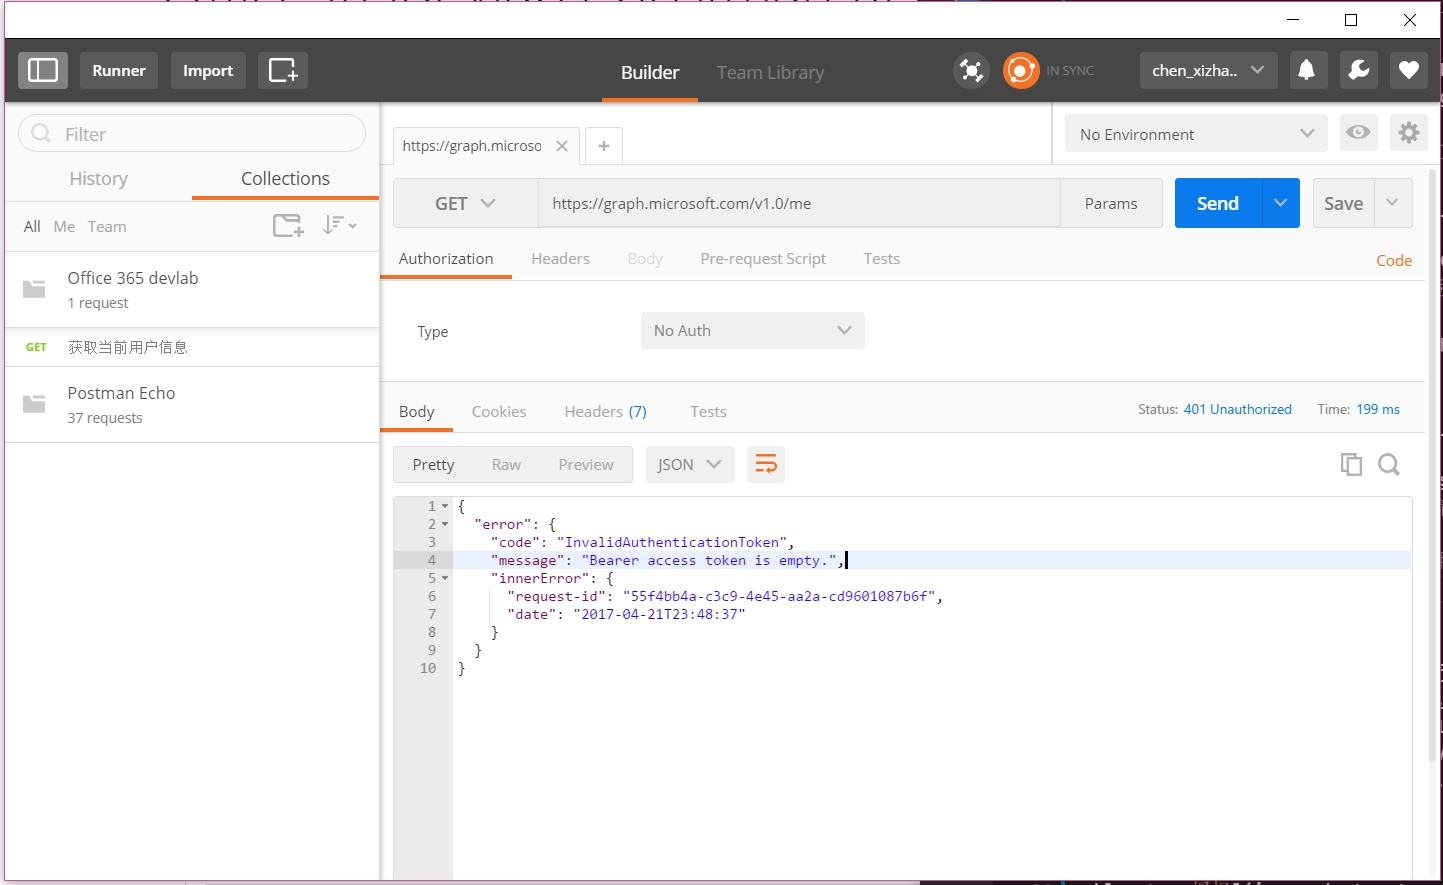The image size is (1443, 885).
Task: Click the interceptor satellite icon
Action: 970,70
